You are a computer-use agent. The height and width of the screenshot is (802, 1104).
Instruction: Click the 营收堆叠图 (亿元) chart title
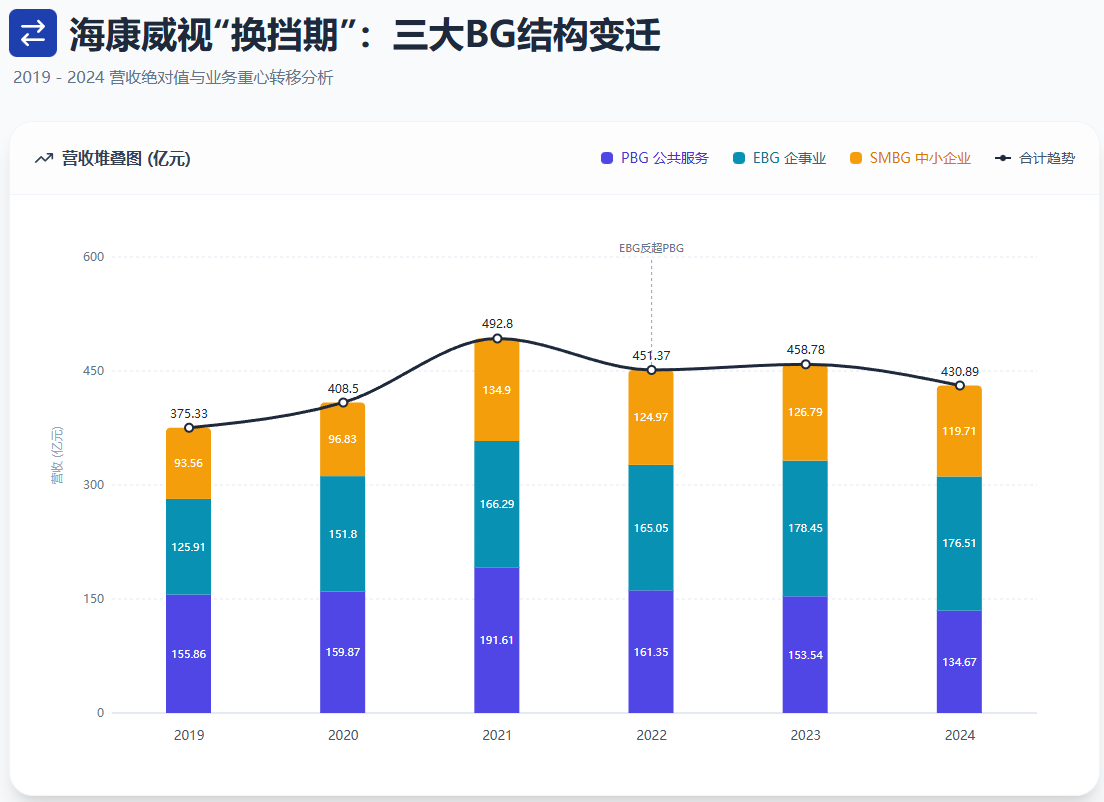pyautogui.click(x=126, y=158)
